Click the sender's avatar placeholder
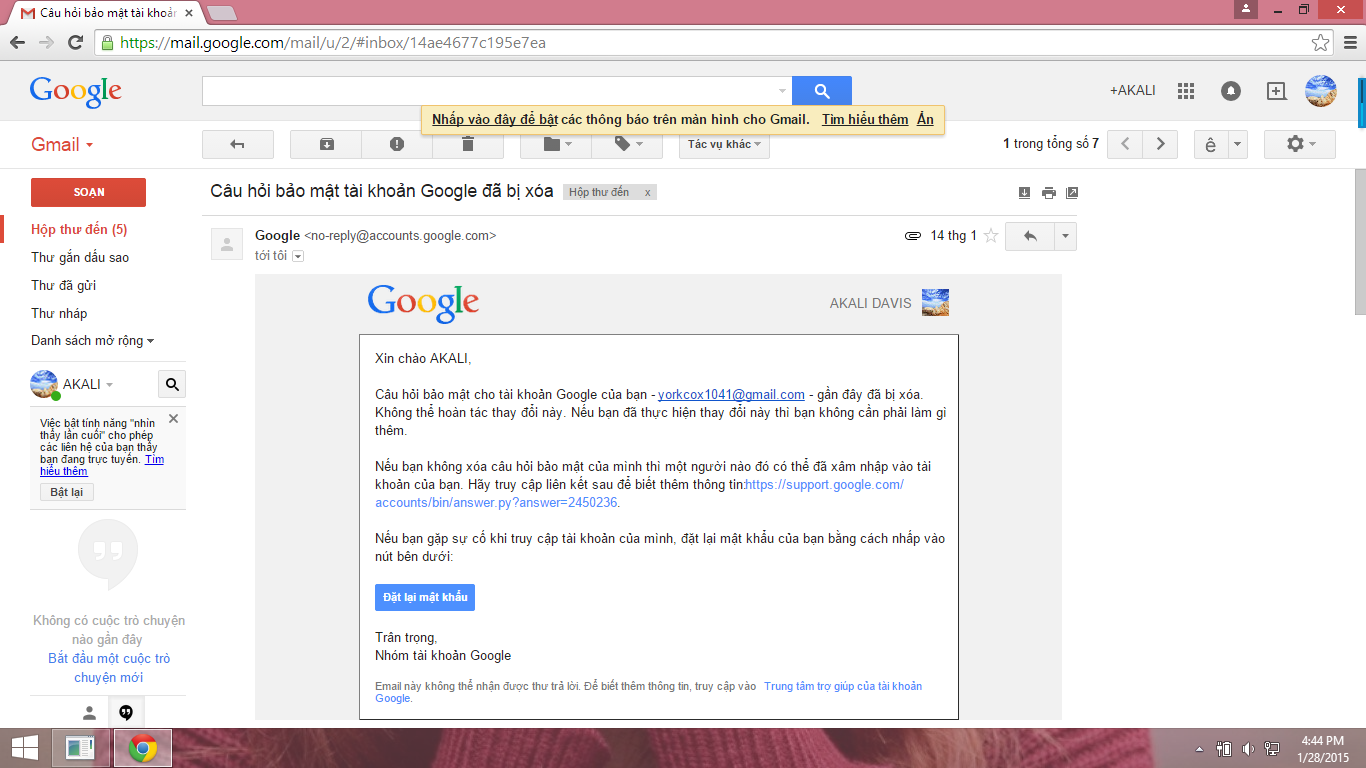 (227, 244)
